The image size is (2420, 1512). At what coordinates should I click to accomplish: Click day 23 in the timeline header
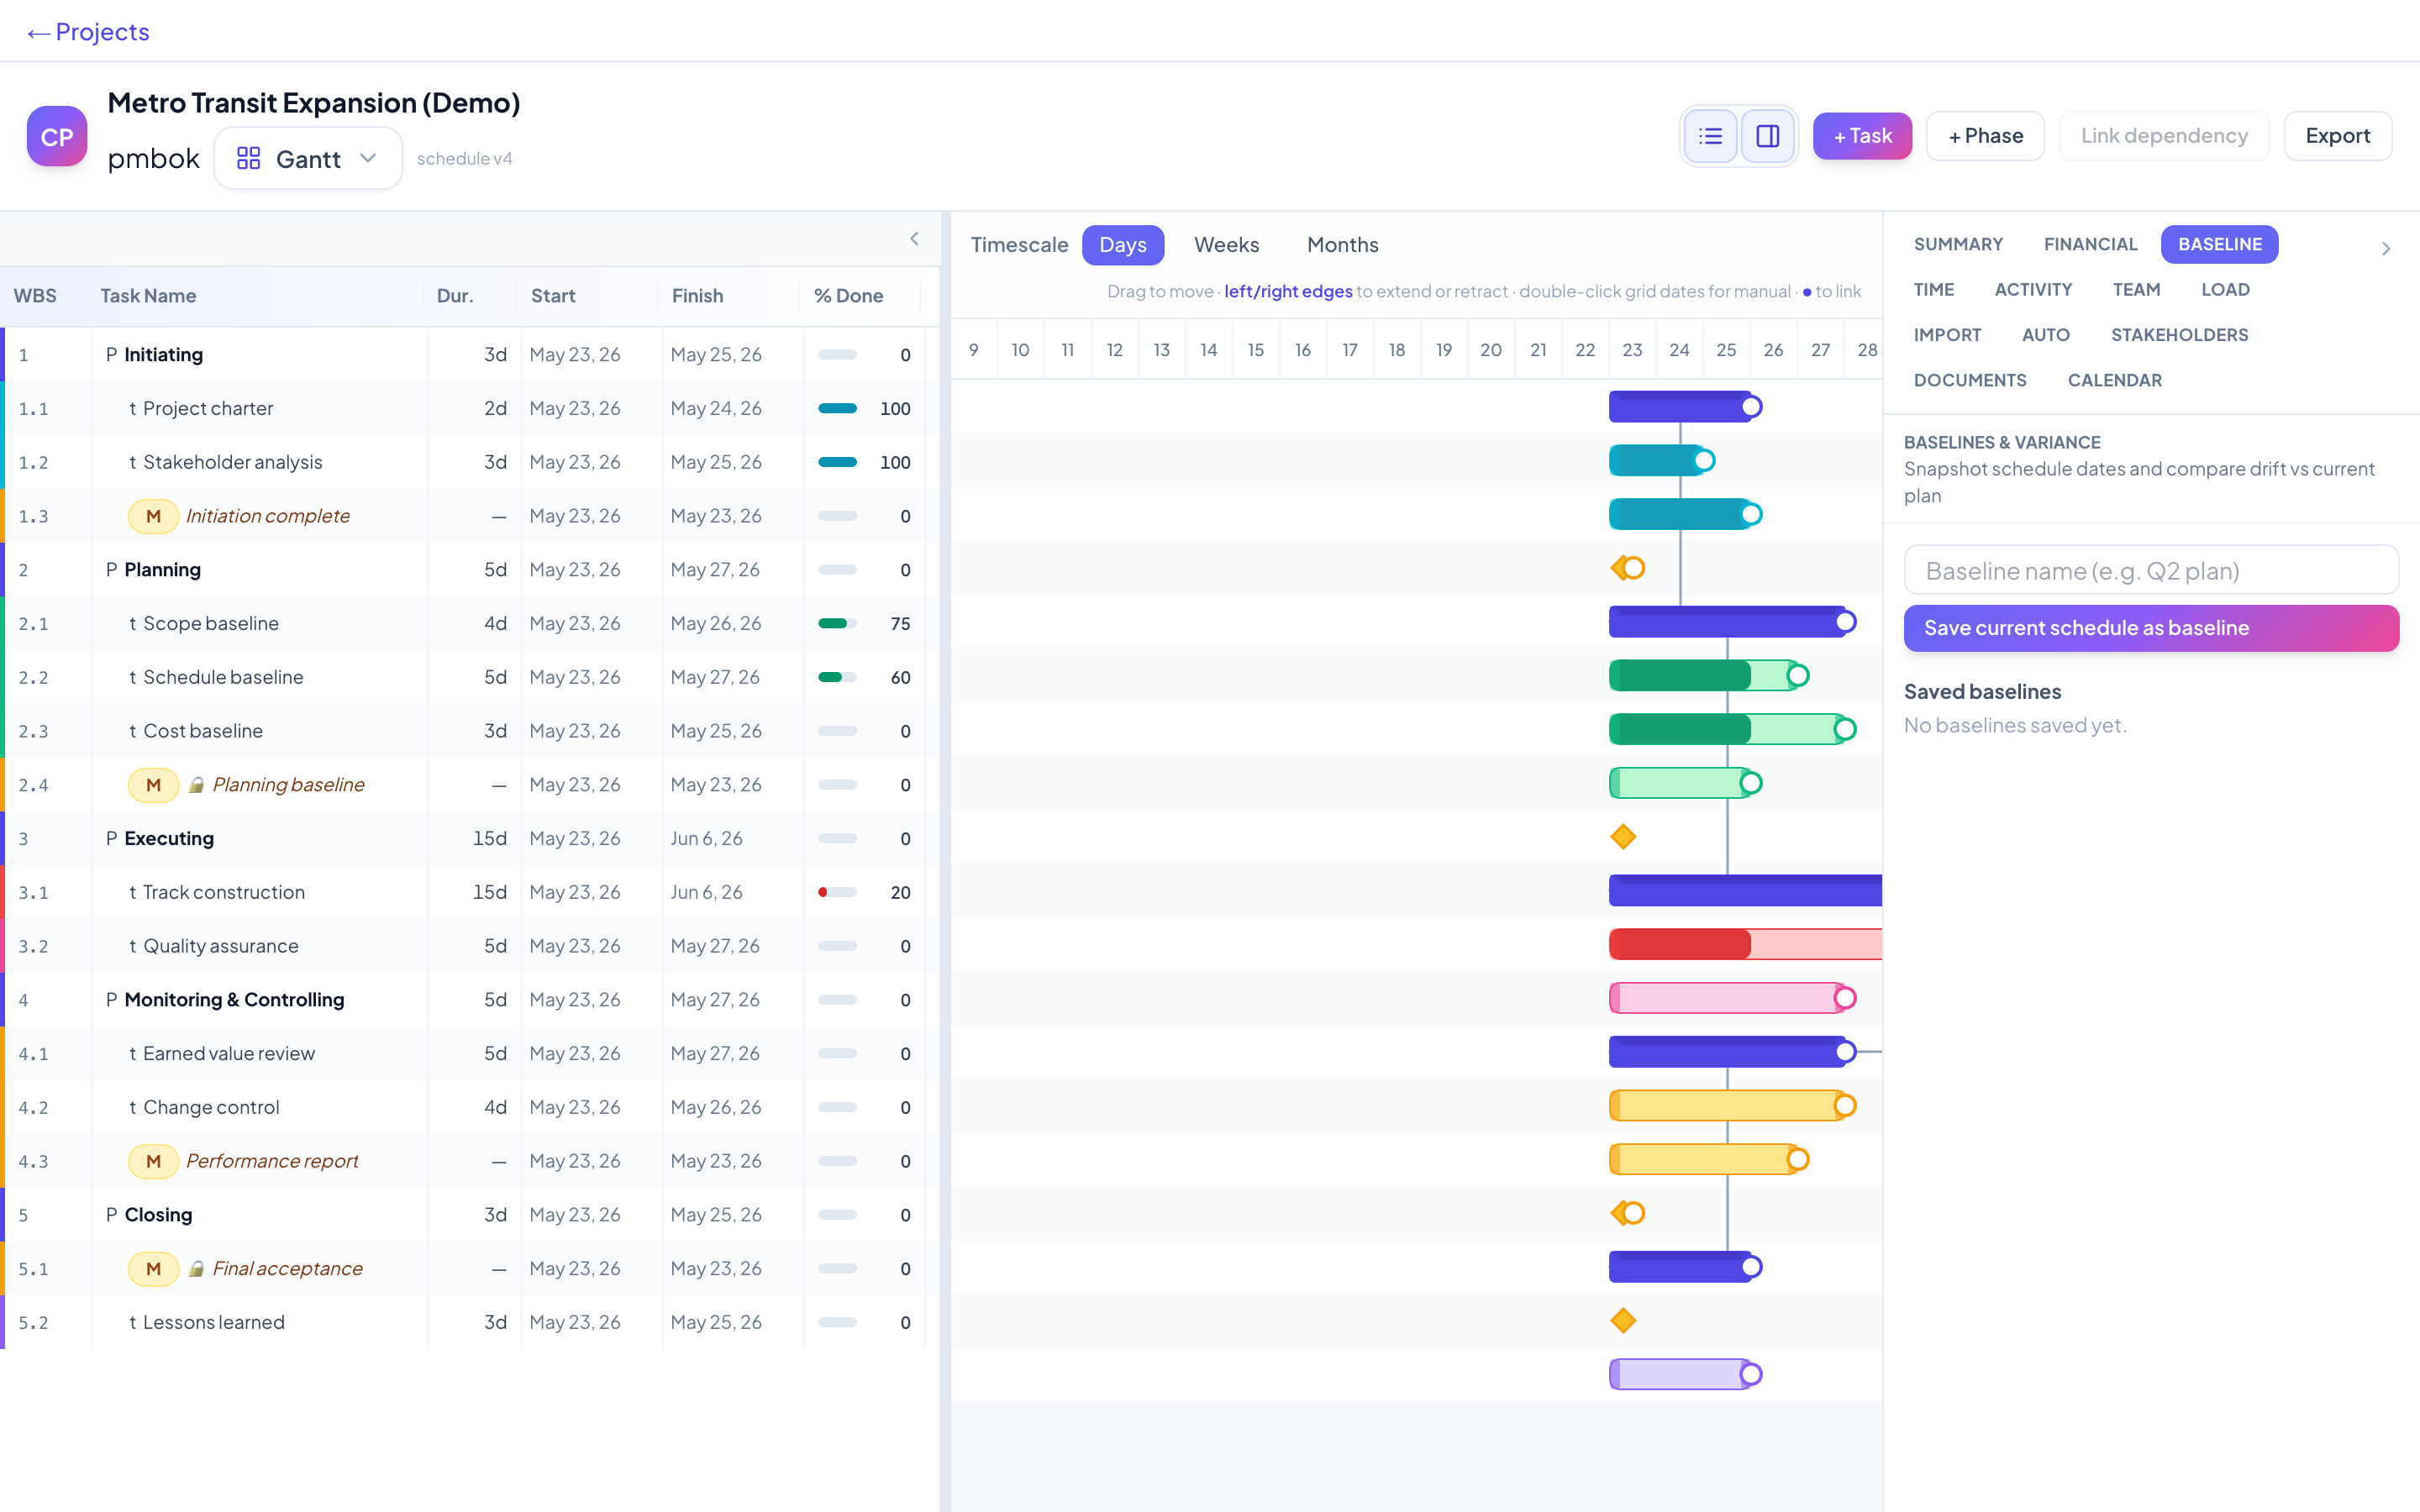(x=1632, y=350)
